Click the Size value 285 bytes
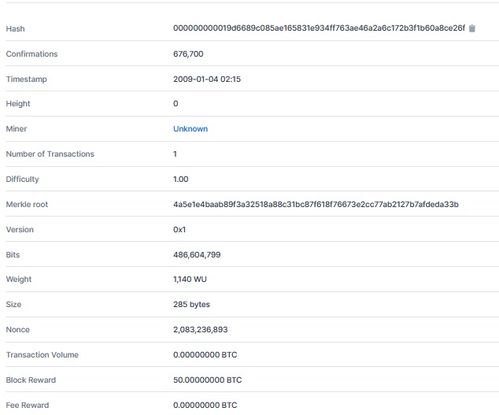Viewport: 499px width, 415px height. (x=191, y=305)
